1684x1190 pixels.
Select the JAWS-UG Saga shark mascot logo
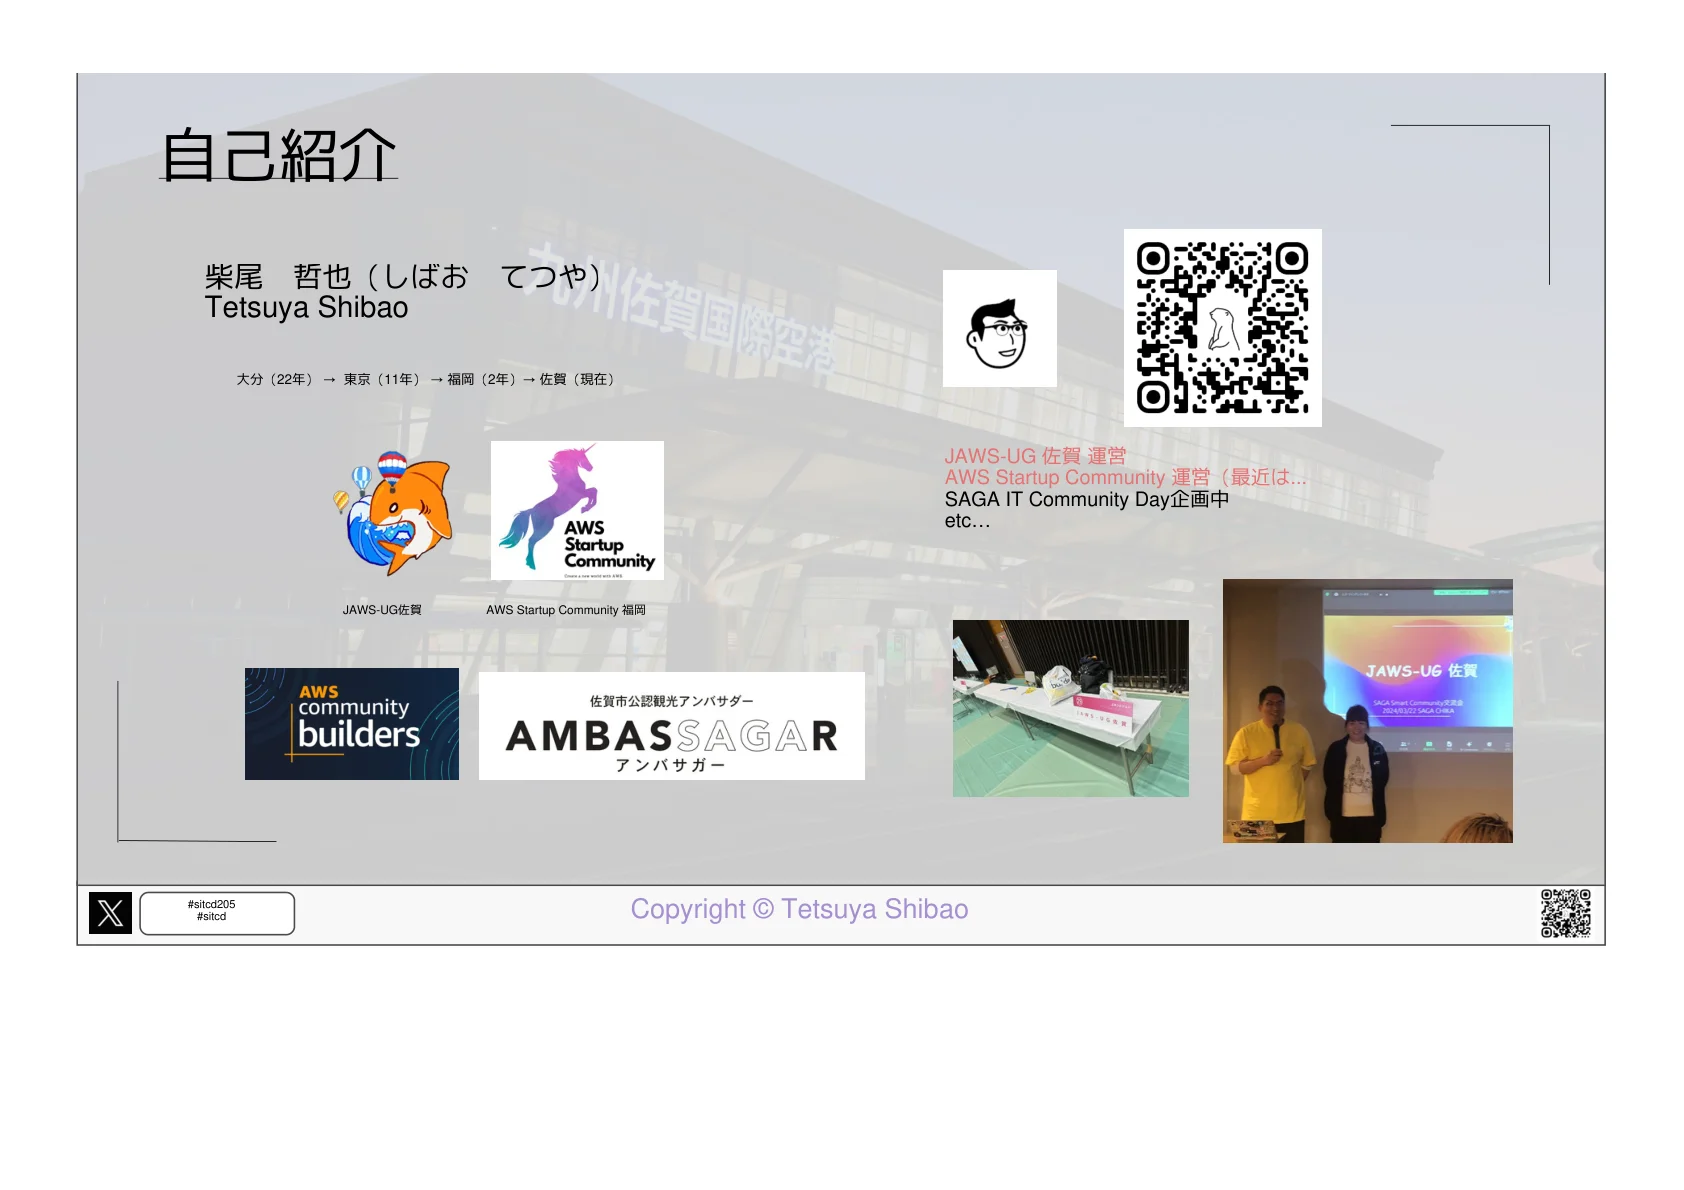(392, 513)
